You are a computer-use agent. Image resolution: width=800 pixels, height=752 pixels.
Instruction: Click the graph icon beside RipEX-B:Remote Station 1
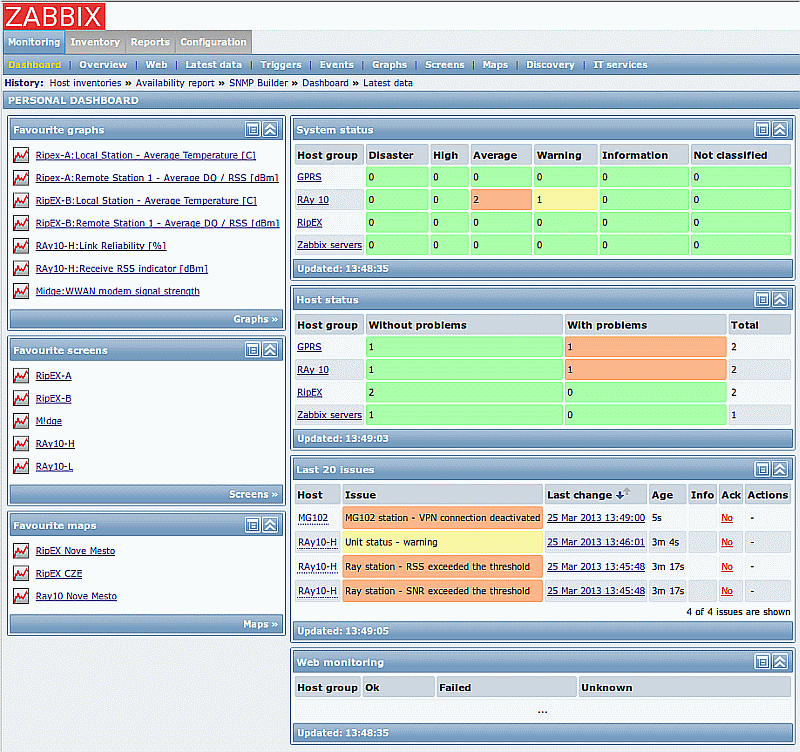(21, 223)
